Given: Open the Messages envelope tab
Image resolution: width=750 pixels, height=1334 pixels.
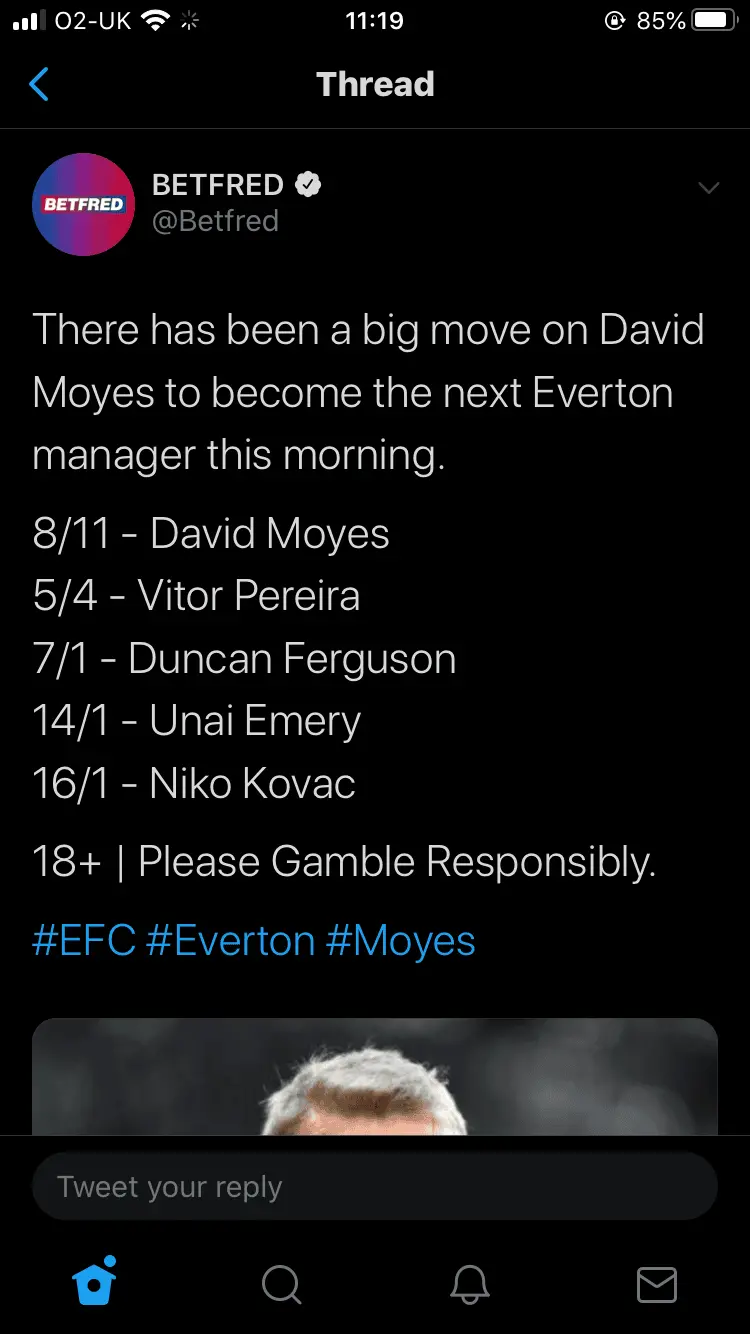Looking at the screenshot, I should click(656, 1284).
